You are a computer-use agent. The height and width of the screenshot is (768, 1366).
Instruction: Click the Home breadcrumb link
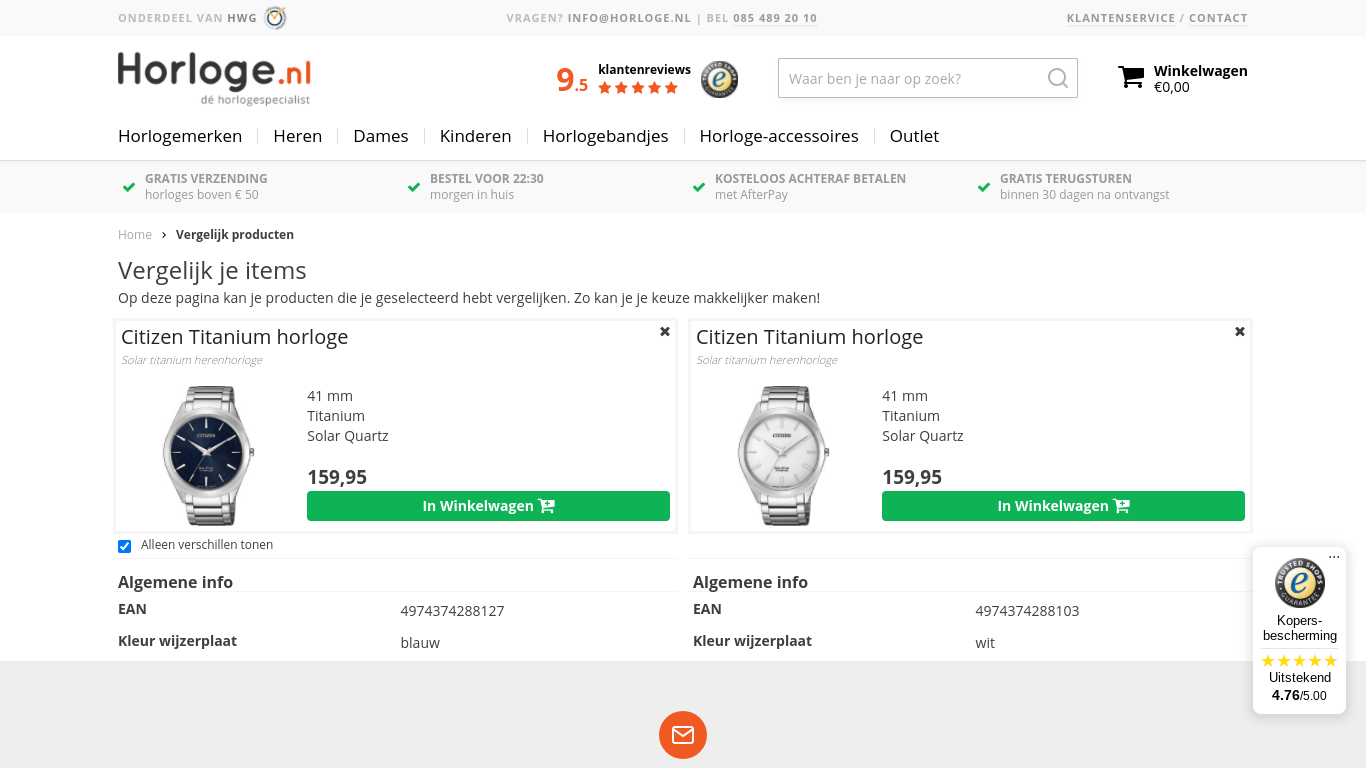(x=135, y=235)
